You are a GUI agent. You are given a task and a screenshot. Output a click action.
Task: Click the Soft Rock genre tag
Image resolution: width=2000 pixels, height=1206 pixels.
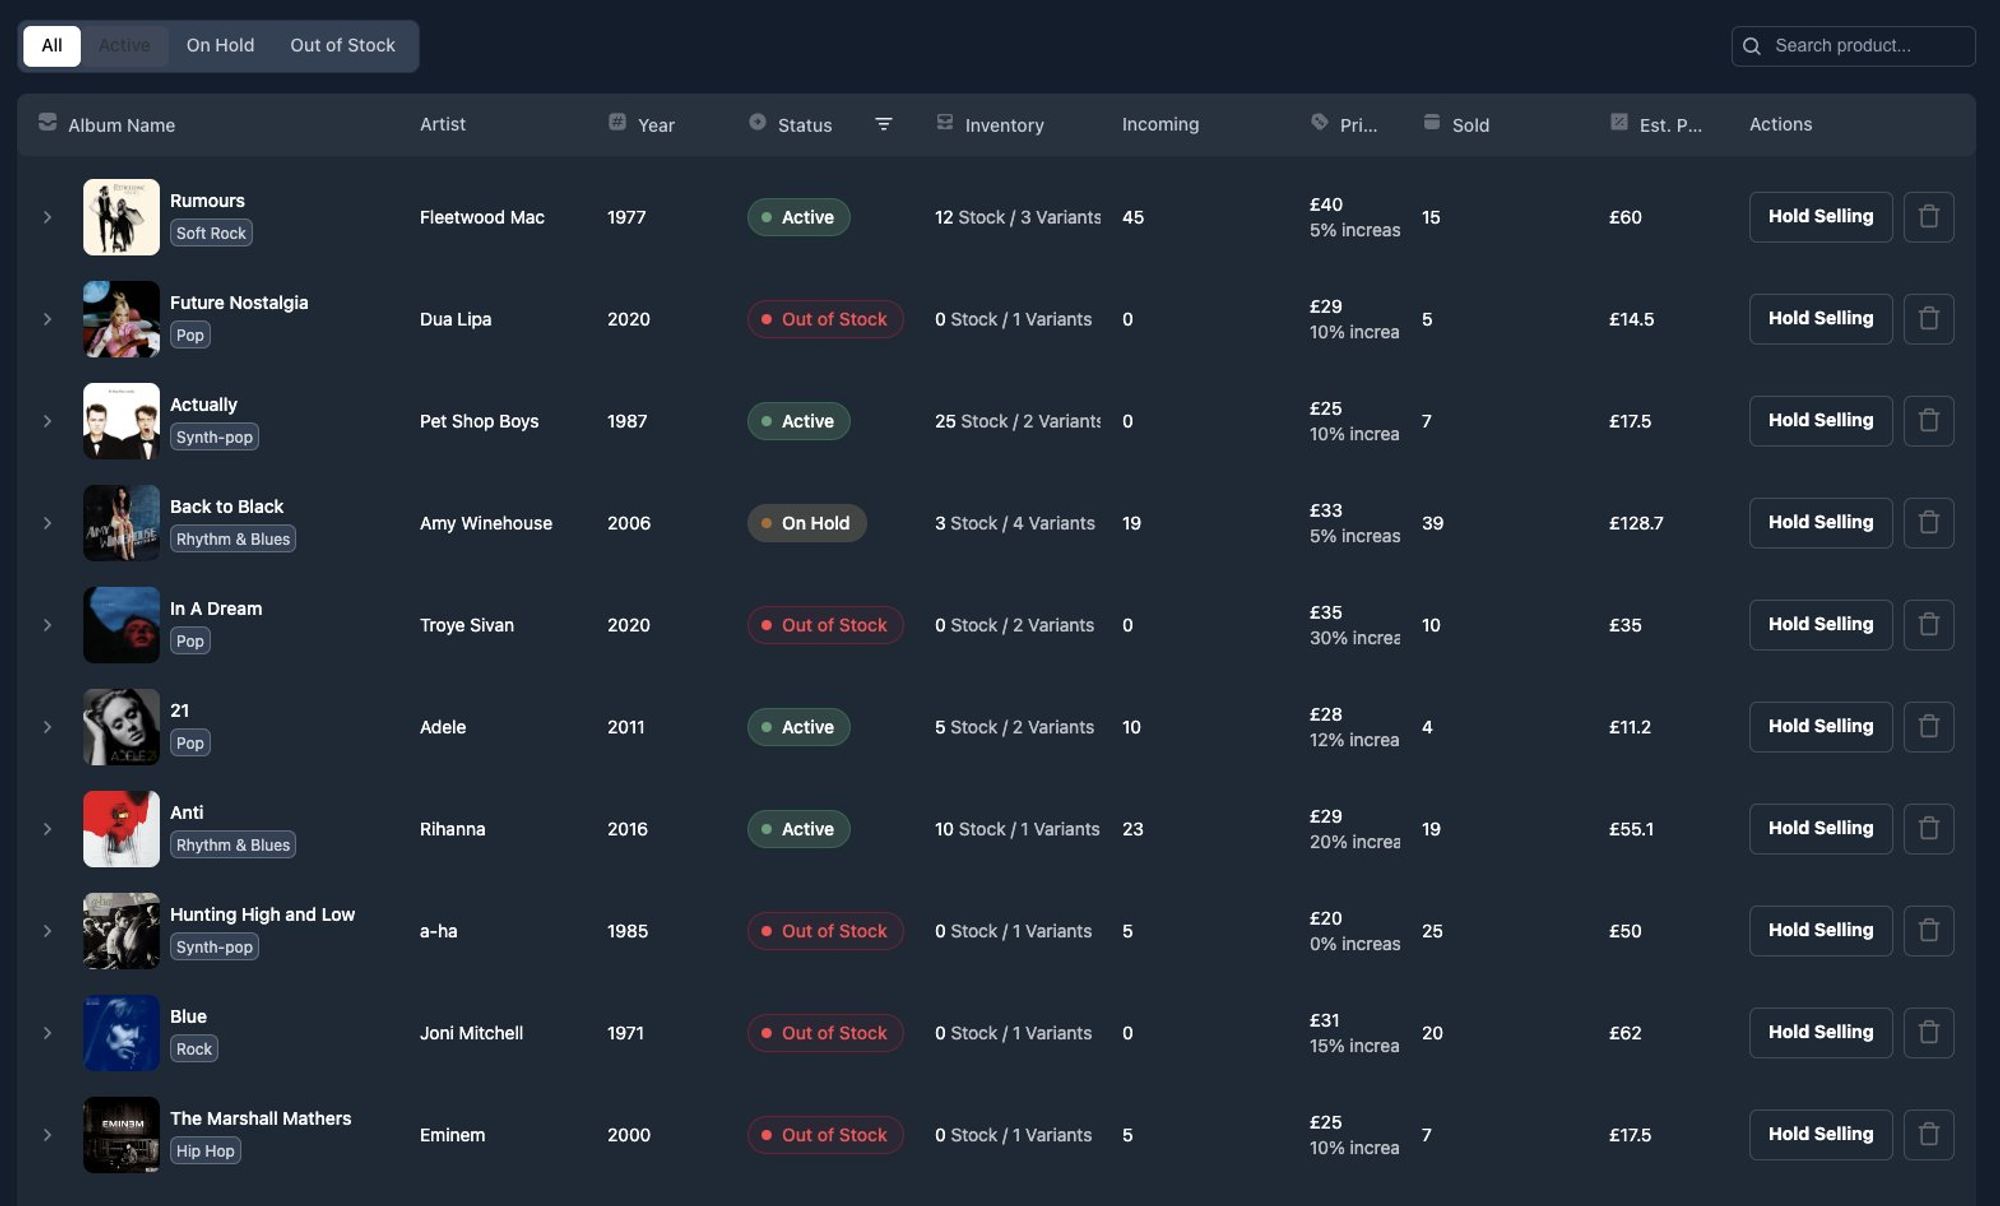coord(211,233)
